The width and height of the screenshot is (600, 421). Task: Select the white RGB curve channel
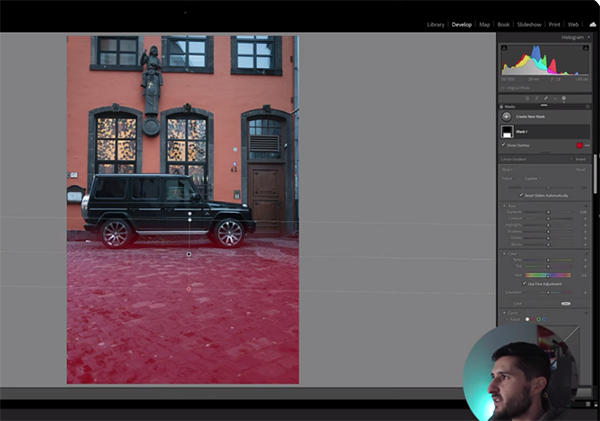click(527, 319)
